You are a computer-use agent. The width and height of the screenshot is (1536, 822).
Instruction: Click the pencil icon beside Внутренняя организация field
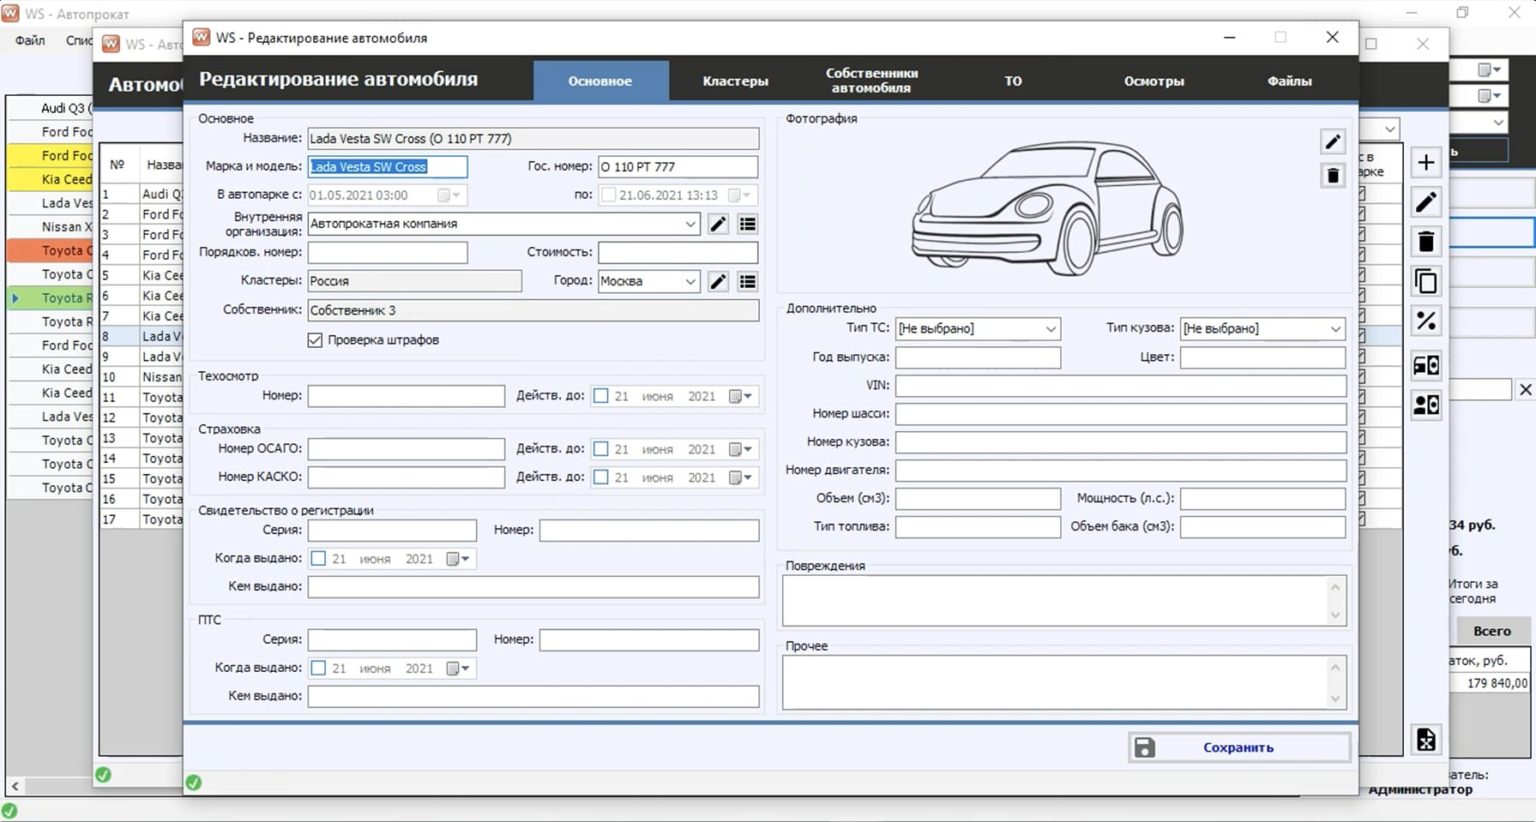click(x=717, y=224)
